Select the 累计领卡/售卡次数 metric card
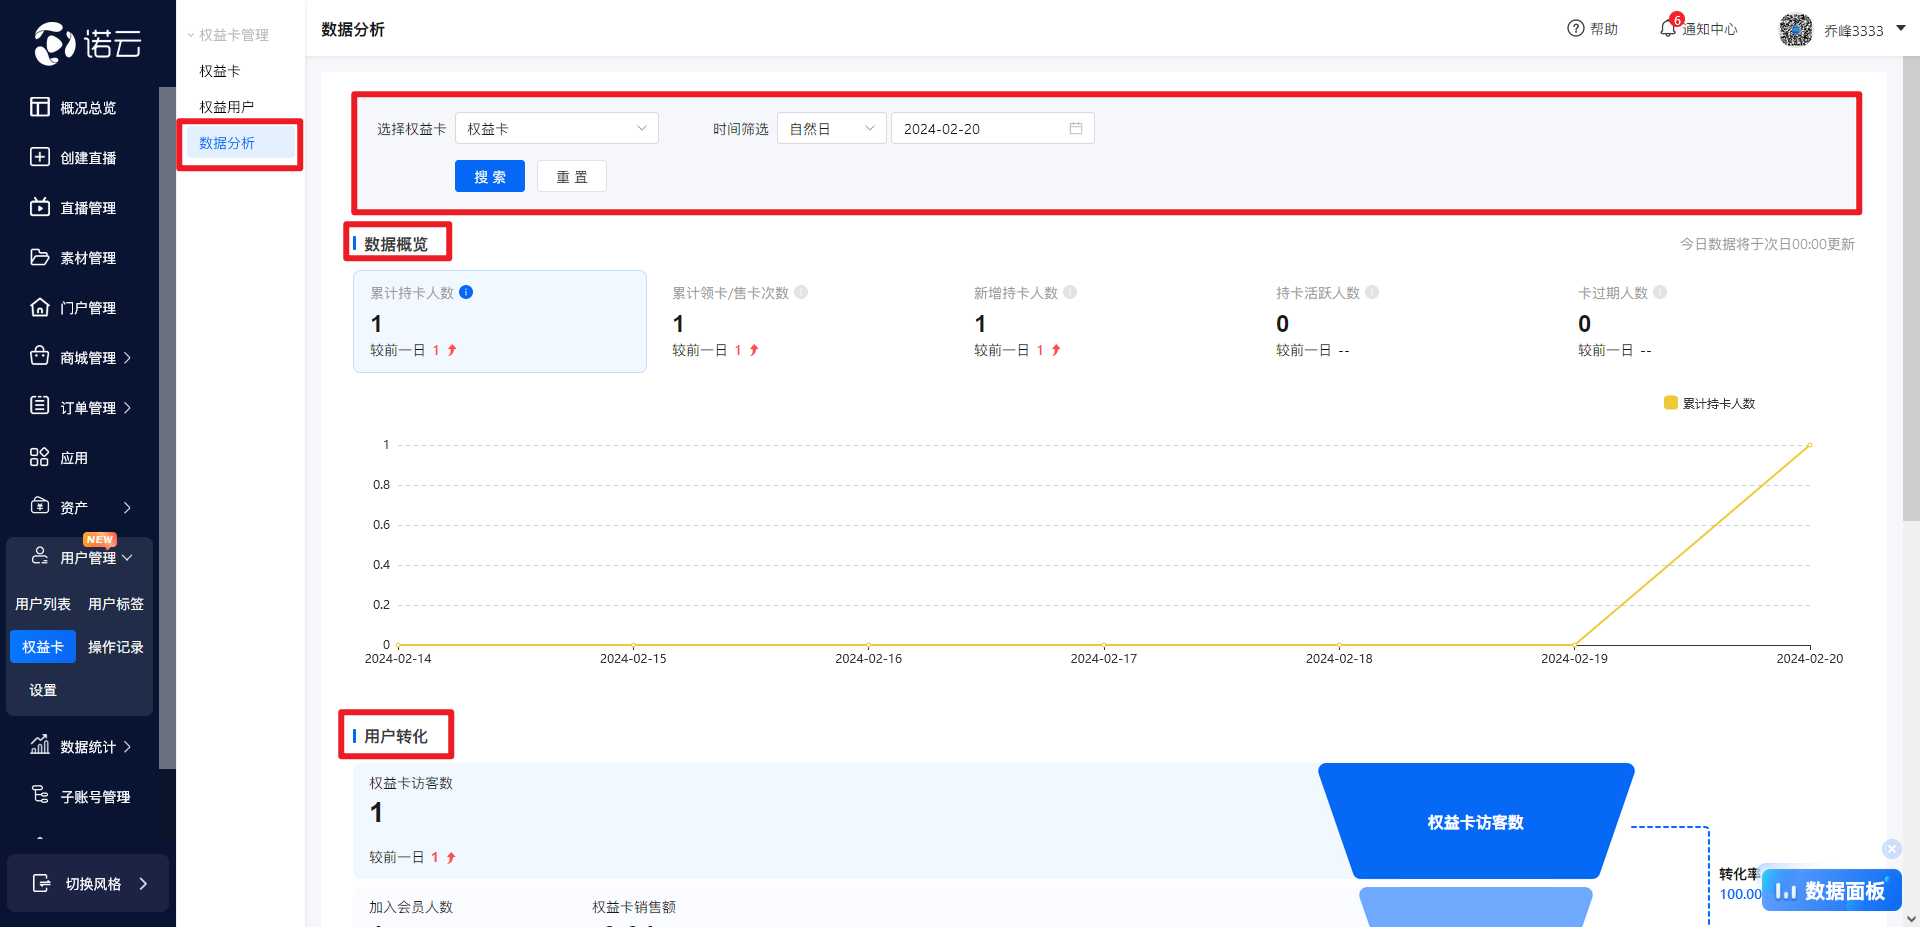Viewport: 1920px width, 927px height. (x=800, y=321)
